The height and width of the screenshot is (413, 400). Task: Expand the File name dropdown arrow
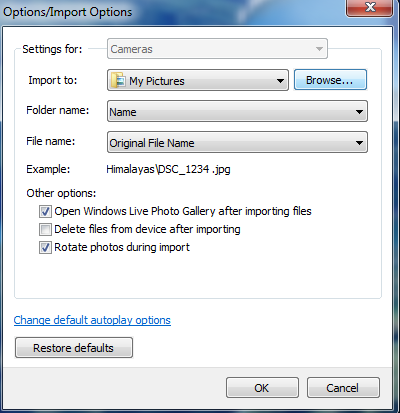[x=359, y=143]
